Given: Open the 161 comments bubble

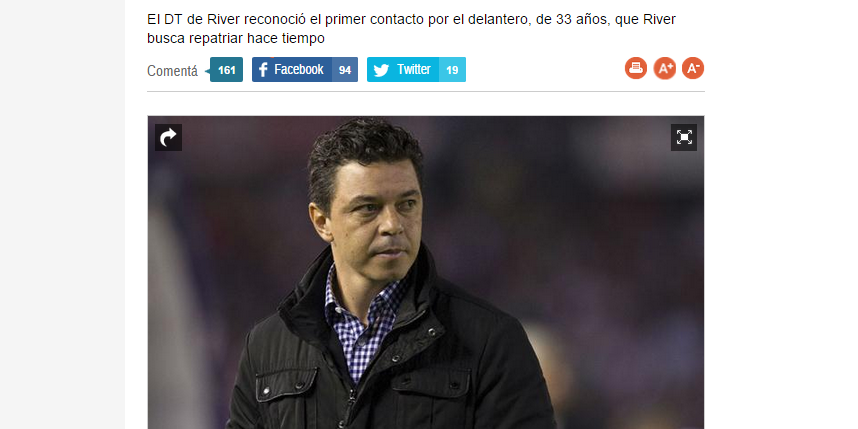Looking at the screenshot, I should (225, 69).
